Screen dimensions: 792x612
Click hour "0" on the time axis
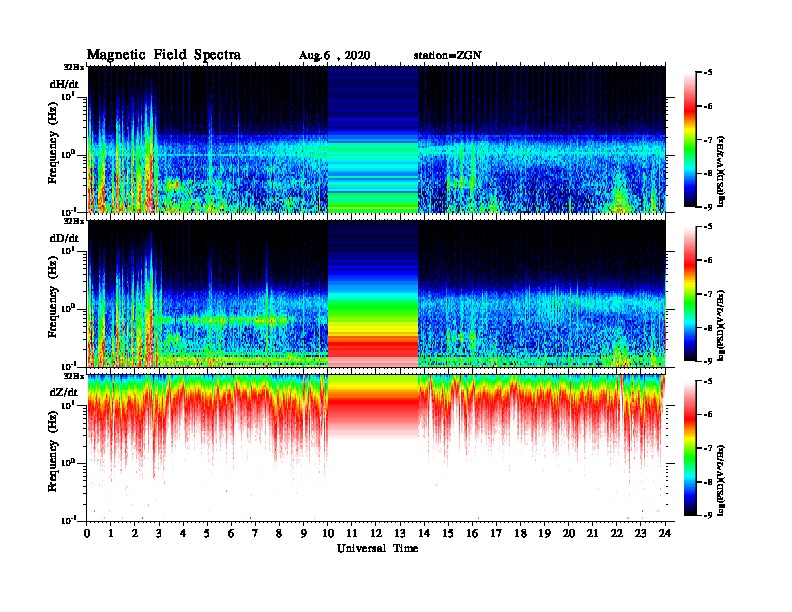(87, 534)
